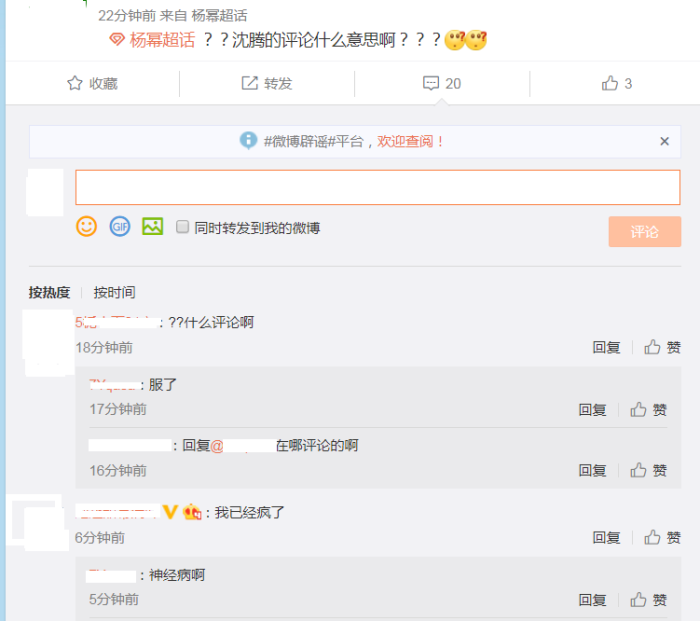Click the image upload icon
Screen dimensions: 700x621
153,226
